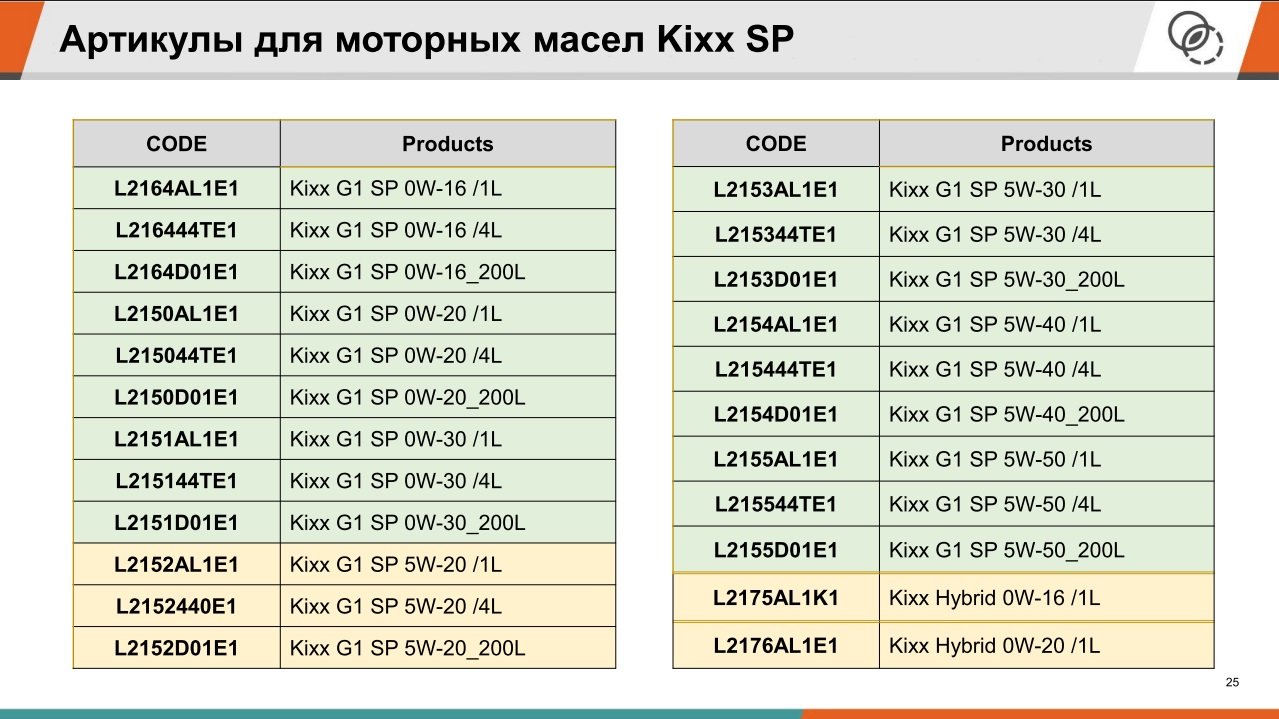The image size is (1279, 719).
Task: Select code cell L2152440E1
Action: coord(177,607)
